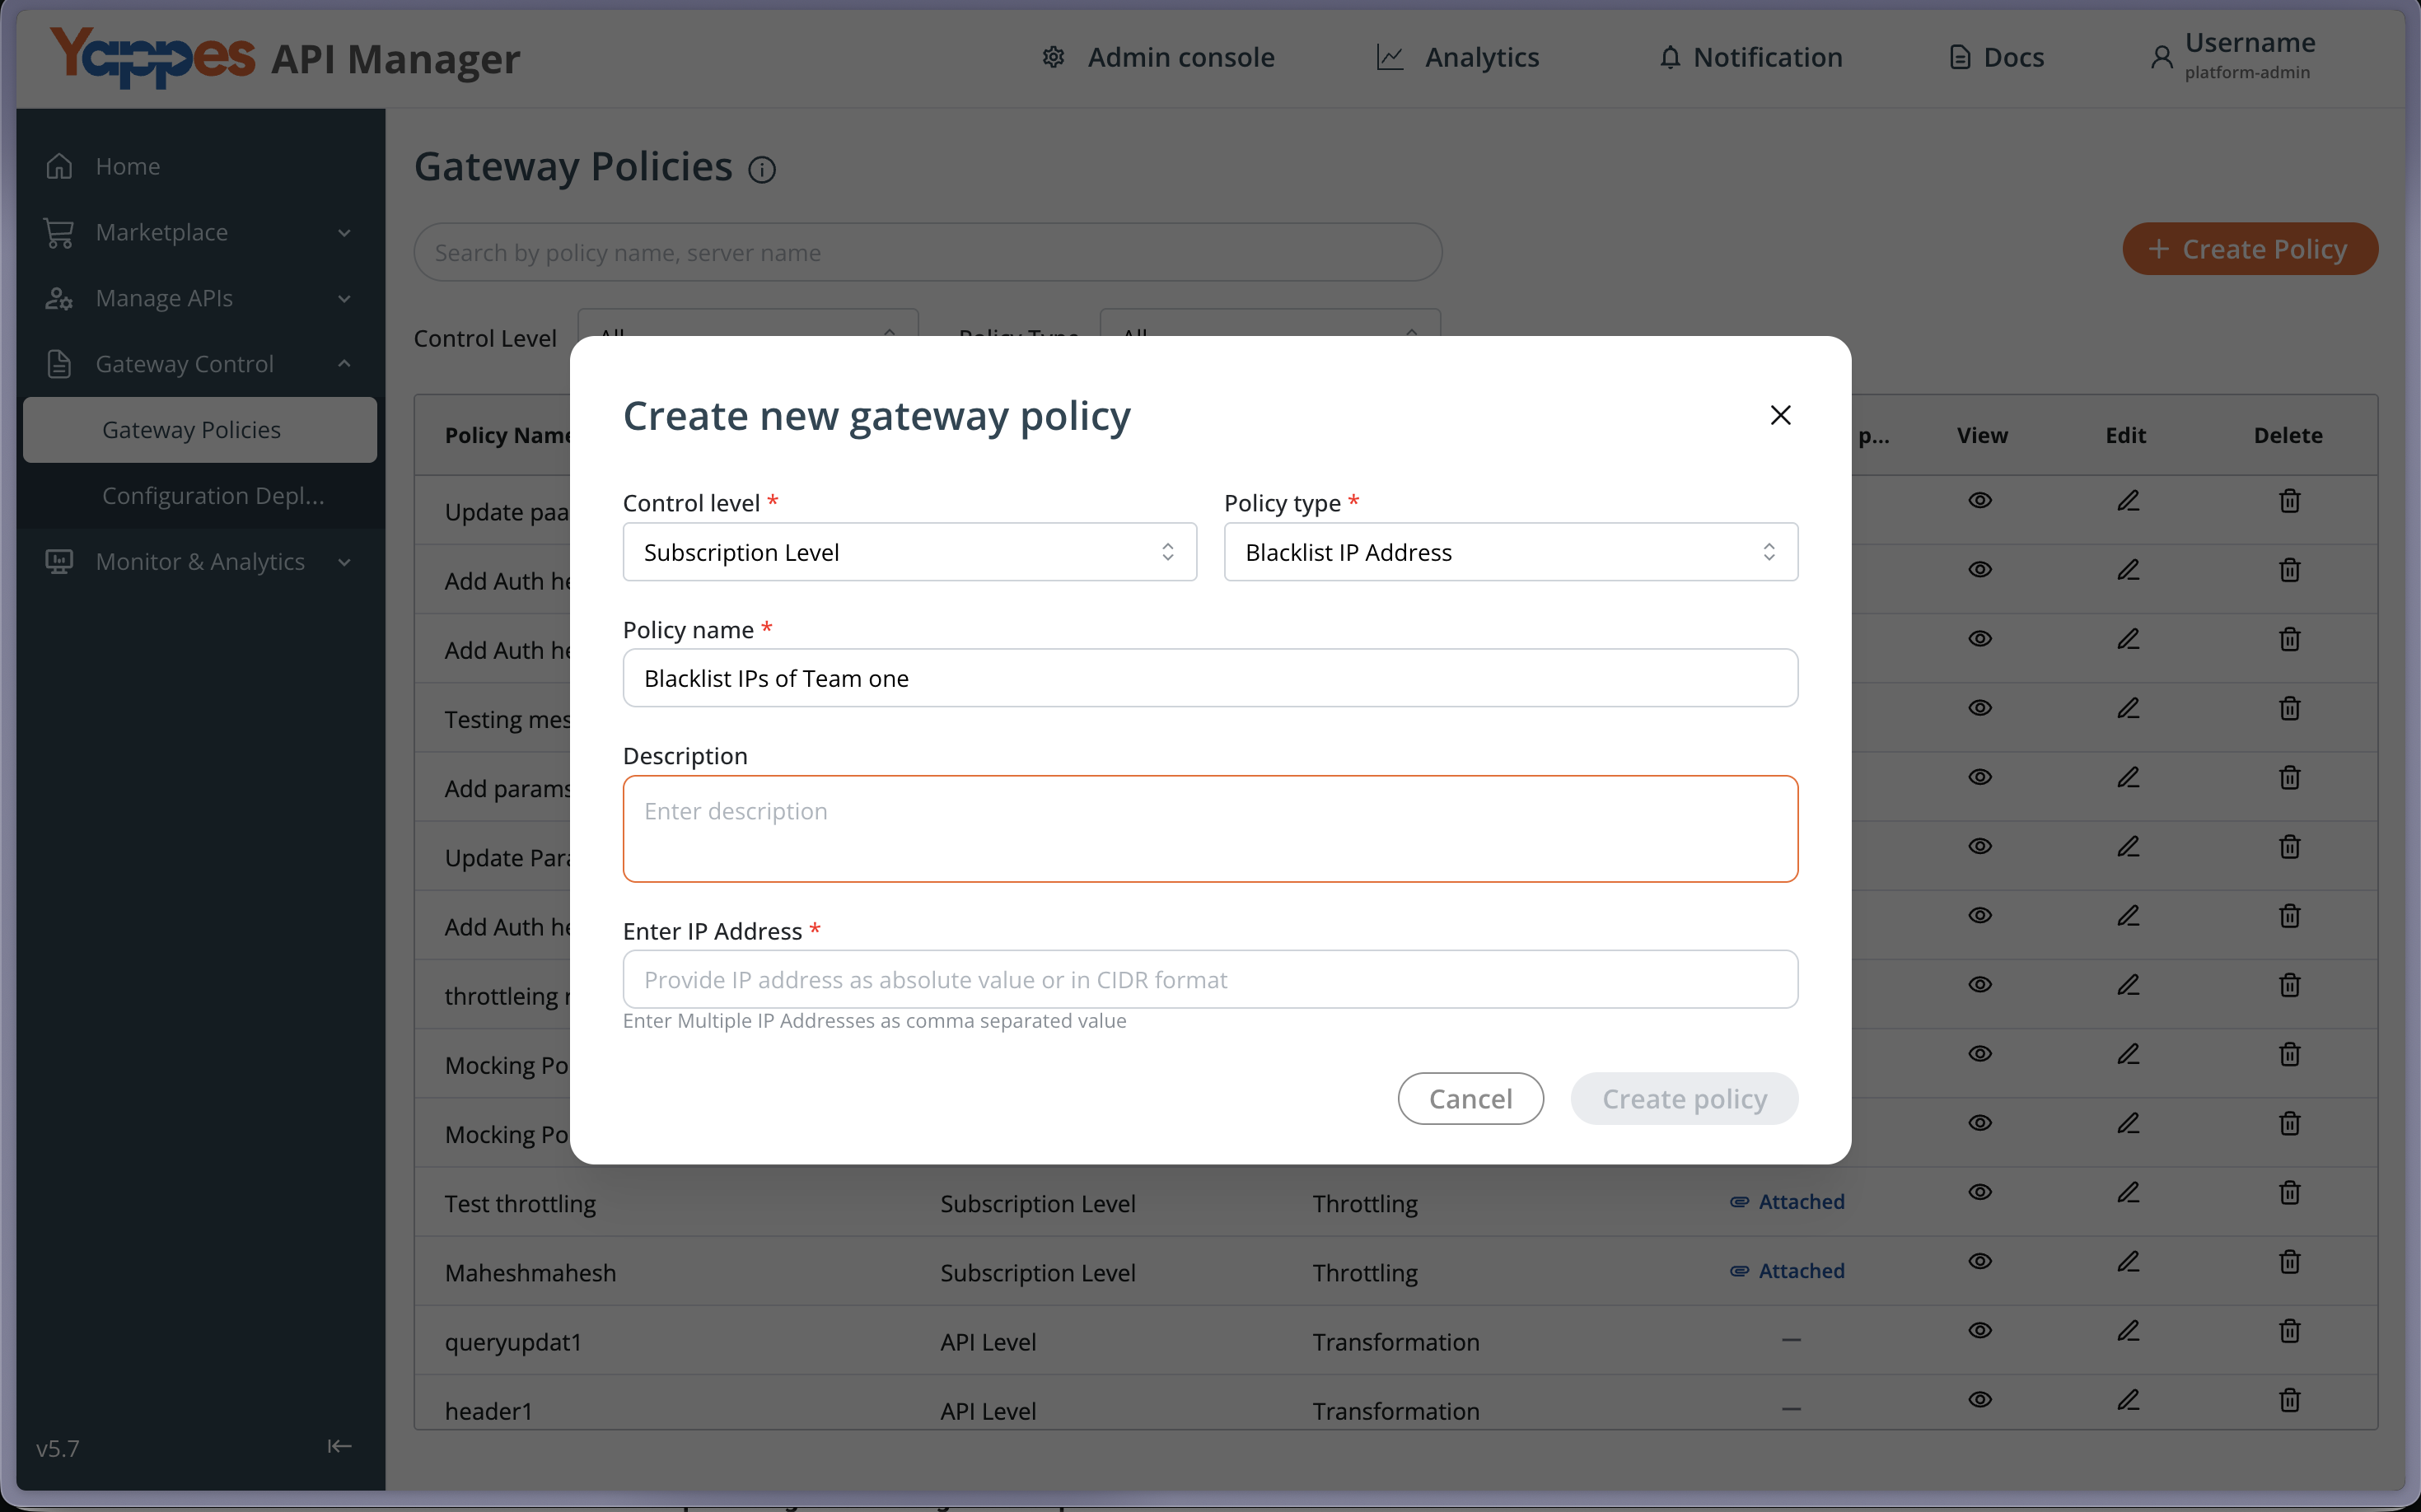Edit the Update paa... policy pencil icon
Image resolution: width=2421 pixels, height=1512 pixels.
2128,500
